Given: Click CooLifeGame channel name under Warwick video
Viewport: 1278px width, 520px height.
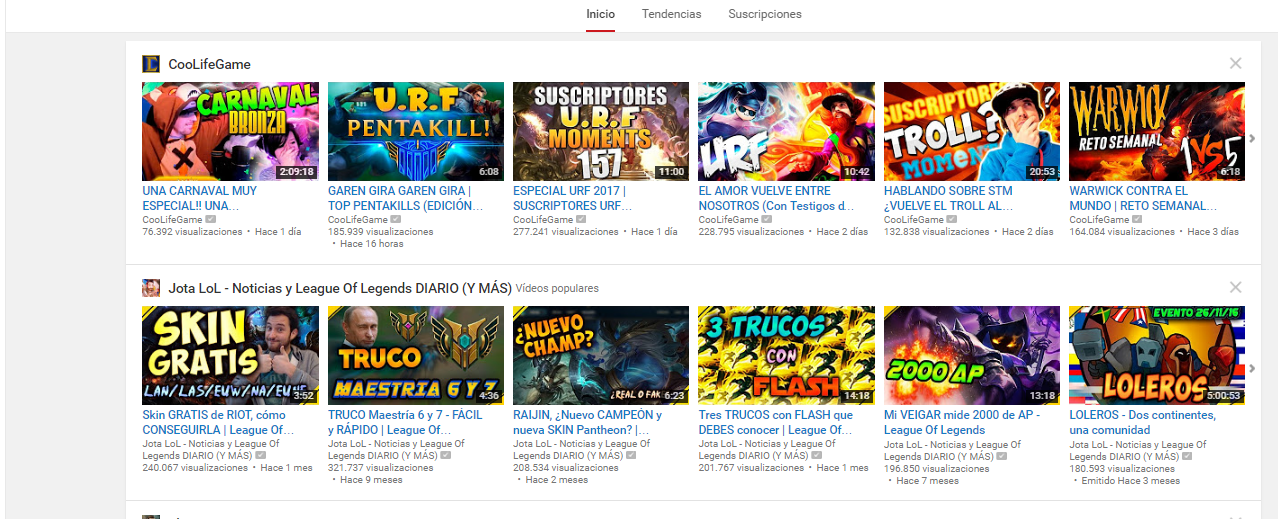Looking at the screenshot, I should 1099,219.
